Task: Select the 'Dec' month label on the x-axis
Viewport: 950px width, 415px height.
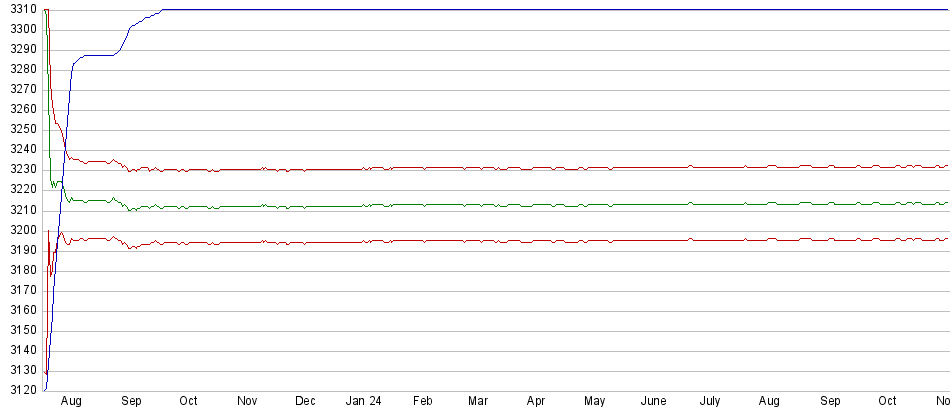Action: coord(304,401)
